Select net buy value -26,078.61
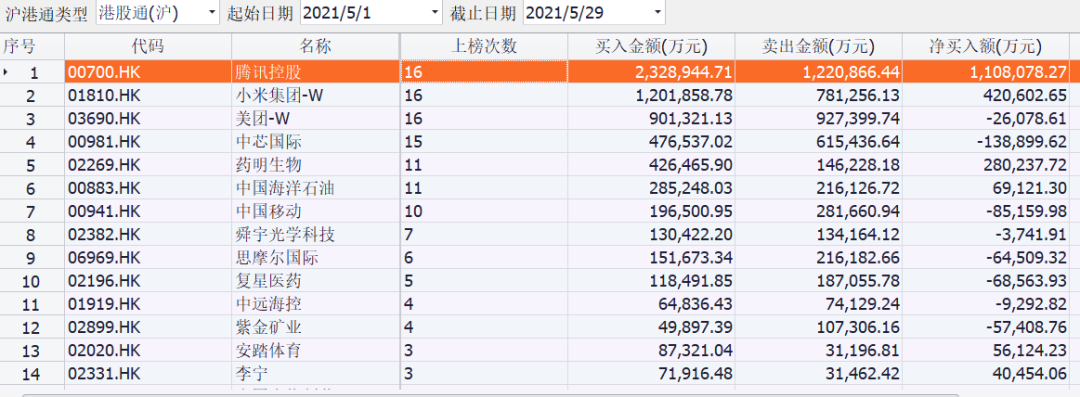 click(x=986, y=119)
